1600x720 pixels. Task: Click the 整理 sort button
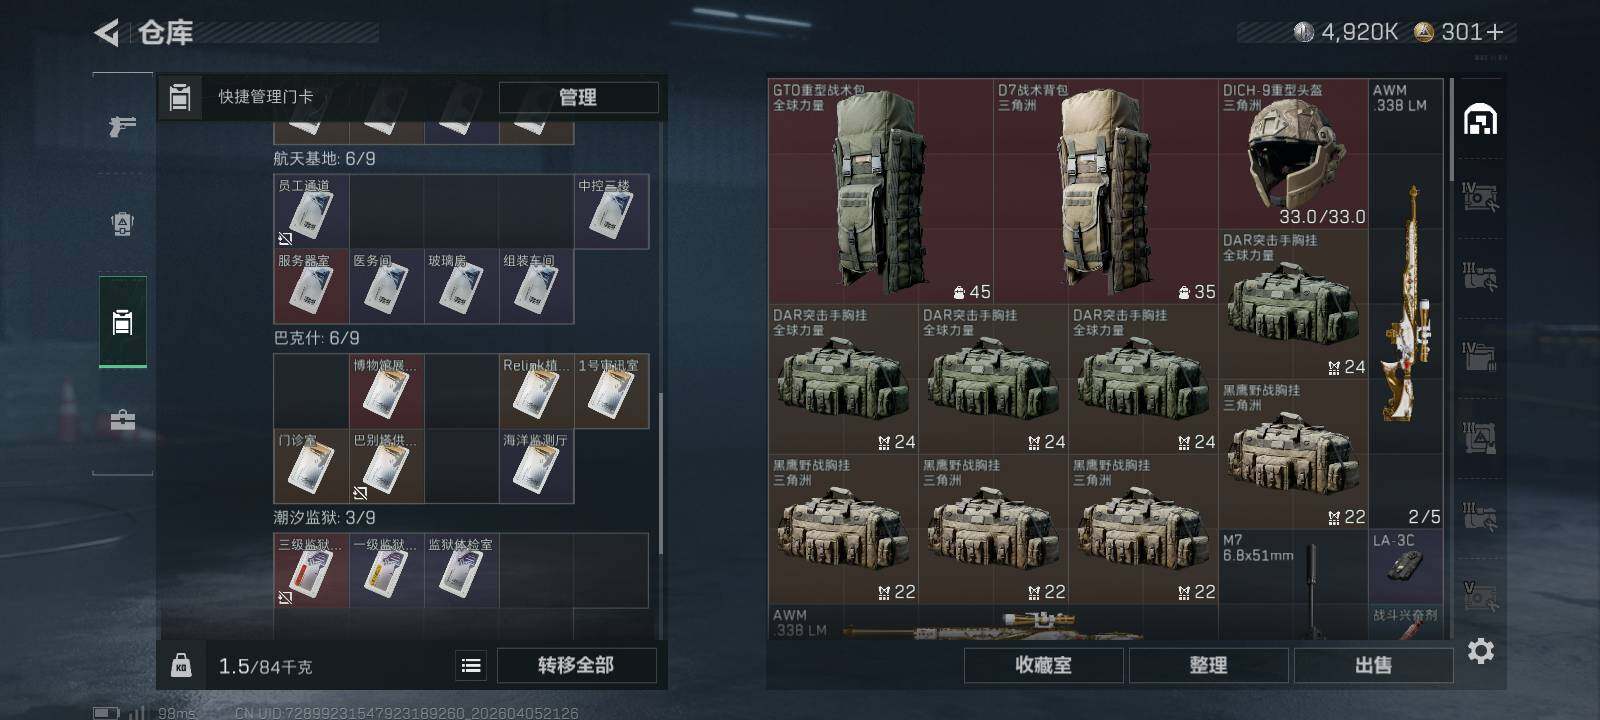[1208, 665]
